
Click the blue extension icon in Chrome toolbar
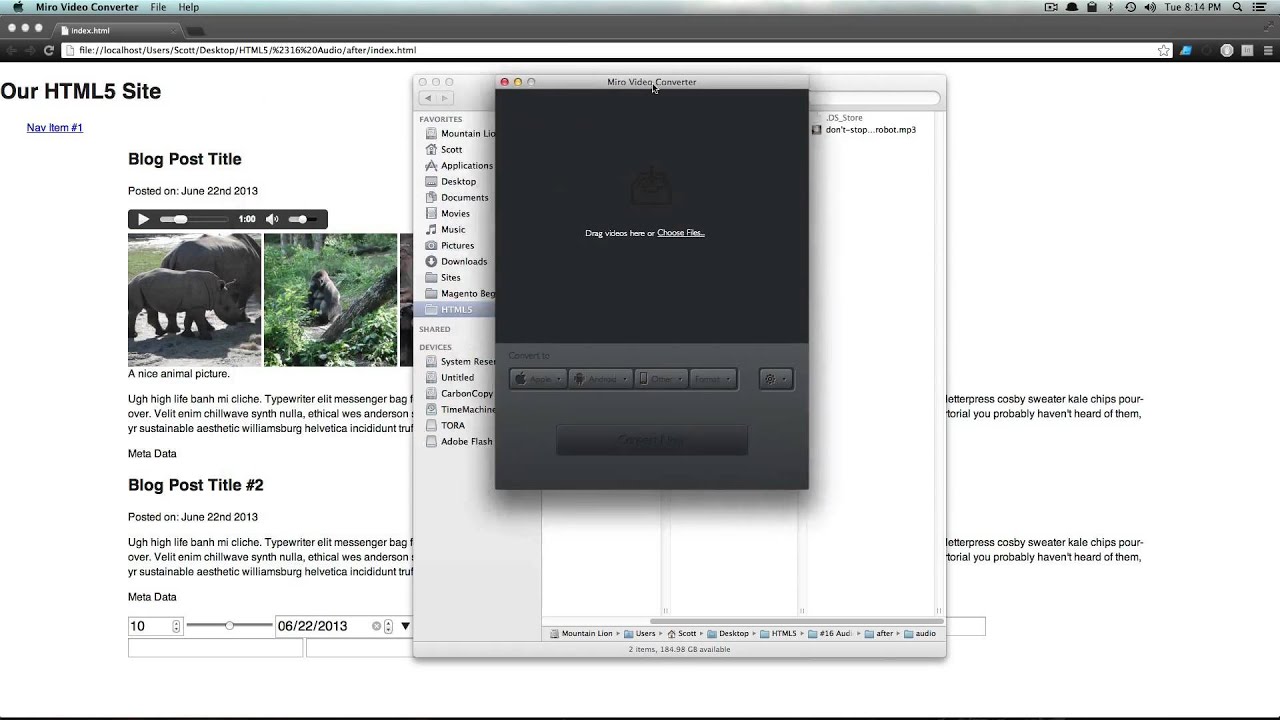pyautogui.click(x=1186, y=50)
